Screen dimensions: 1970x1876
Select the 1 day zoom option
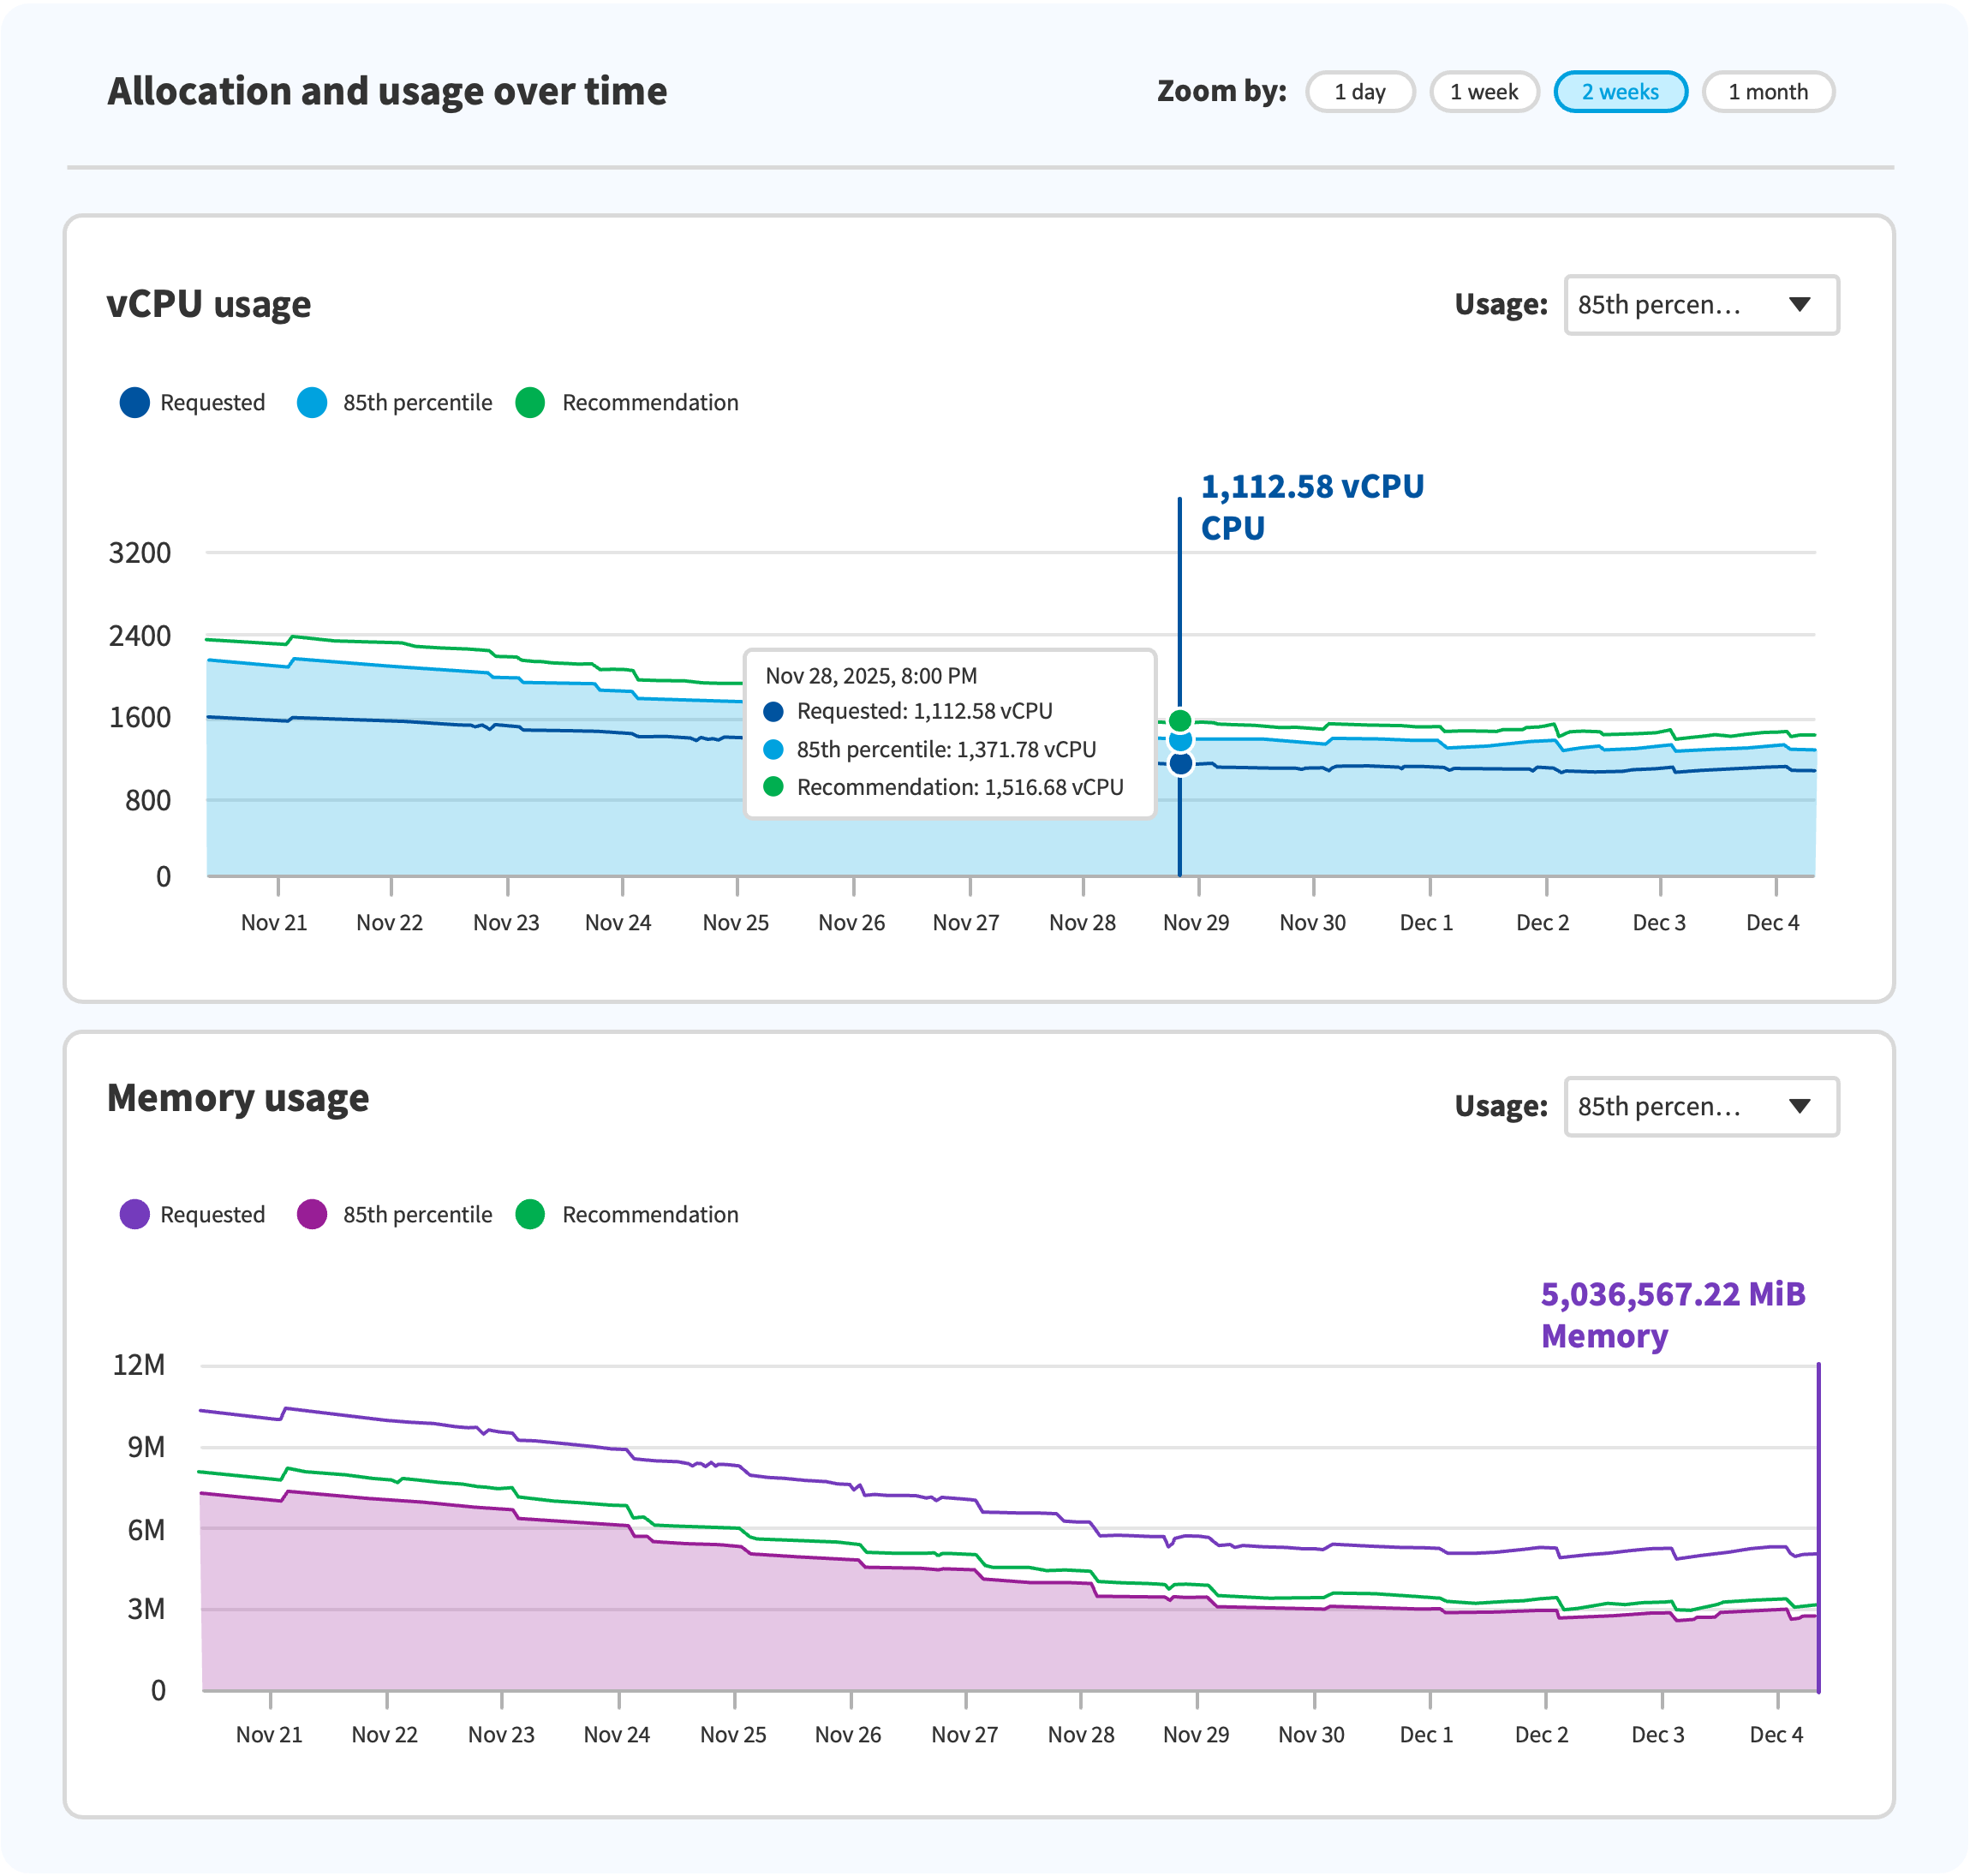pos(1359,92)
